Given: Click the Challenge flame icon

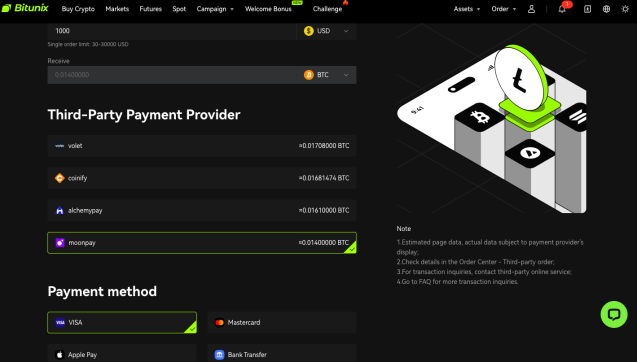Looking at the screenshot, I should pos(345,2).
